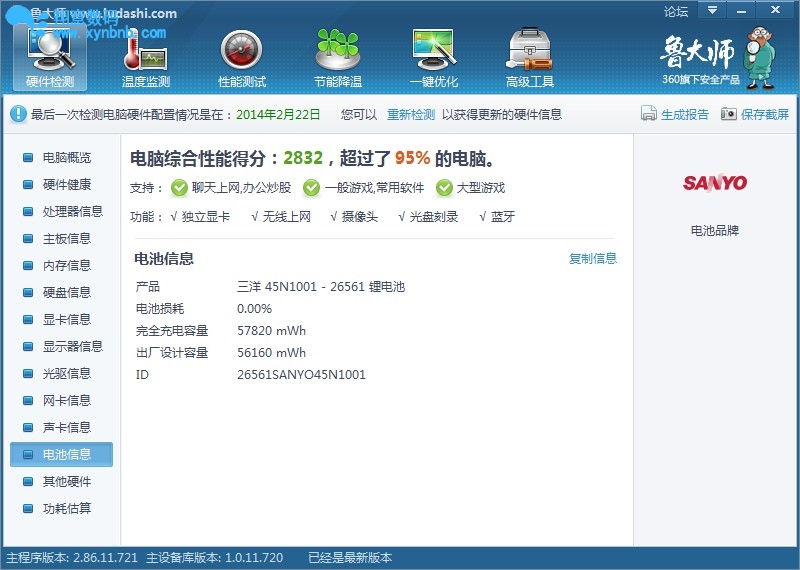Image resolution: width=800 pixels, height=570 pixels.
Task: Open title bar dropdown arrow menu
Action: pos(712,11)
